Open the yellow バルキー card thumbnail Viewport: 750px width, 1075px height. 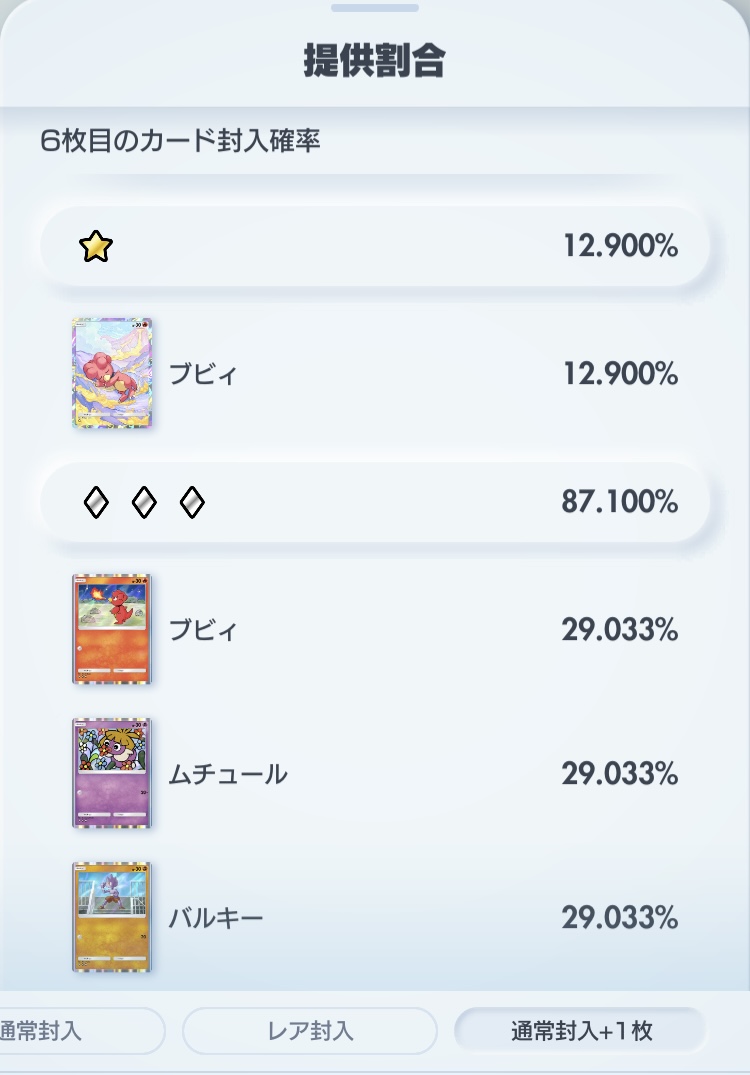click(112, 917)
